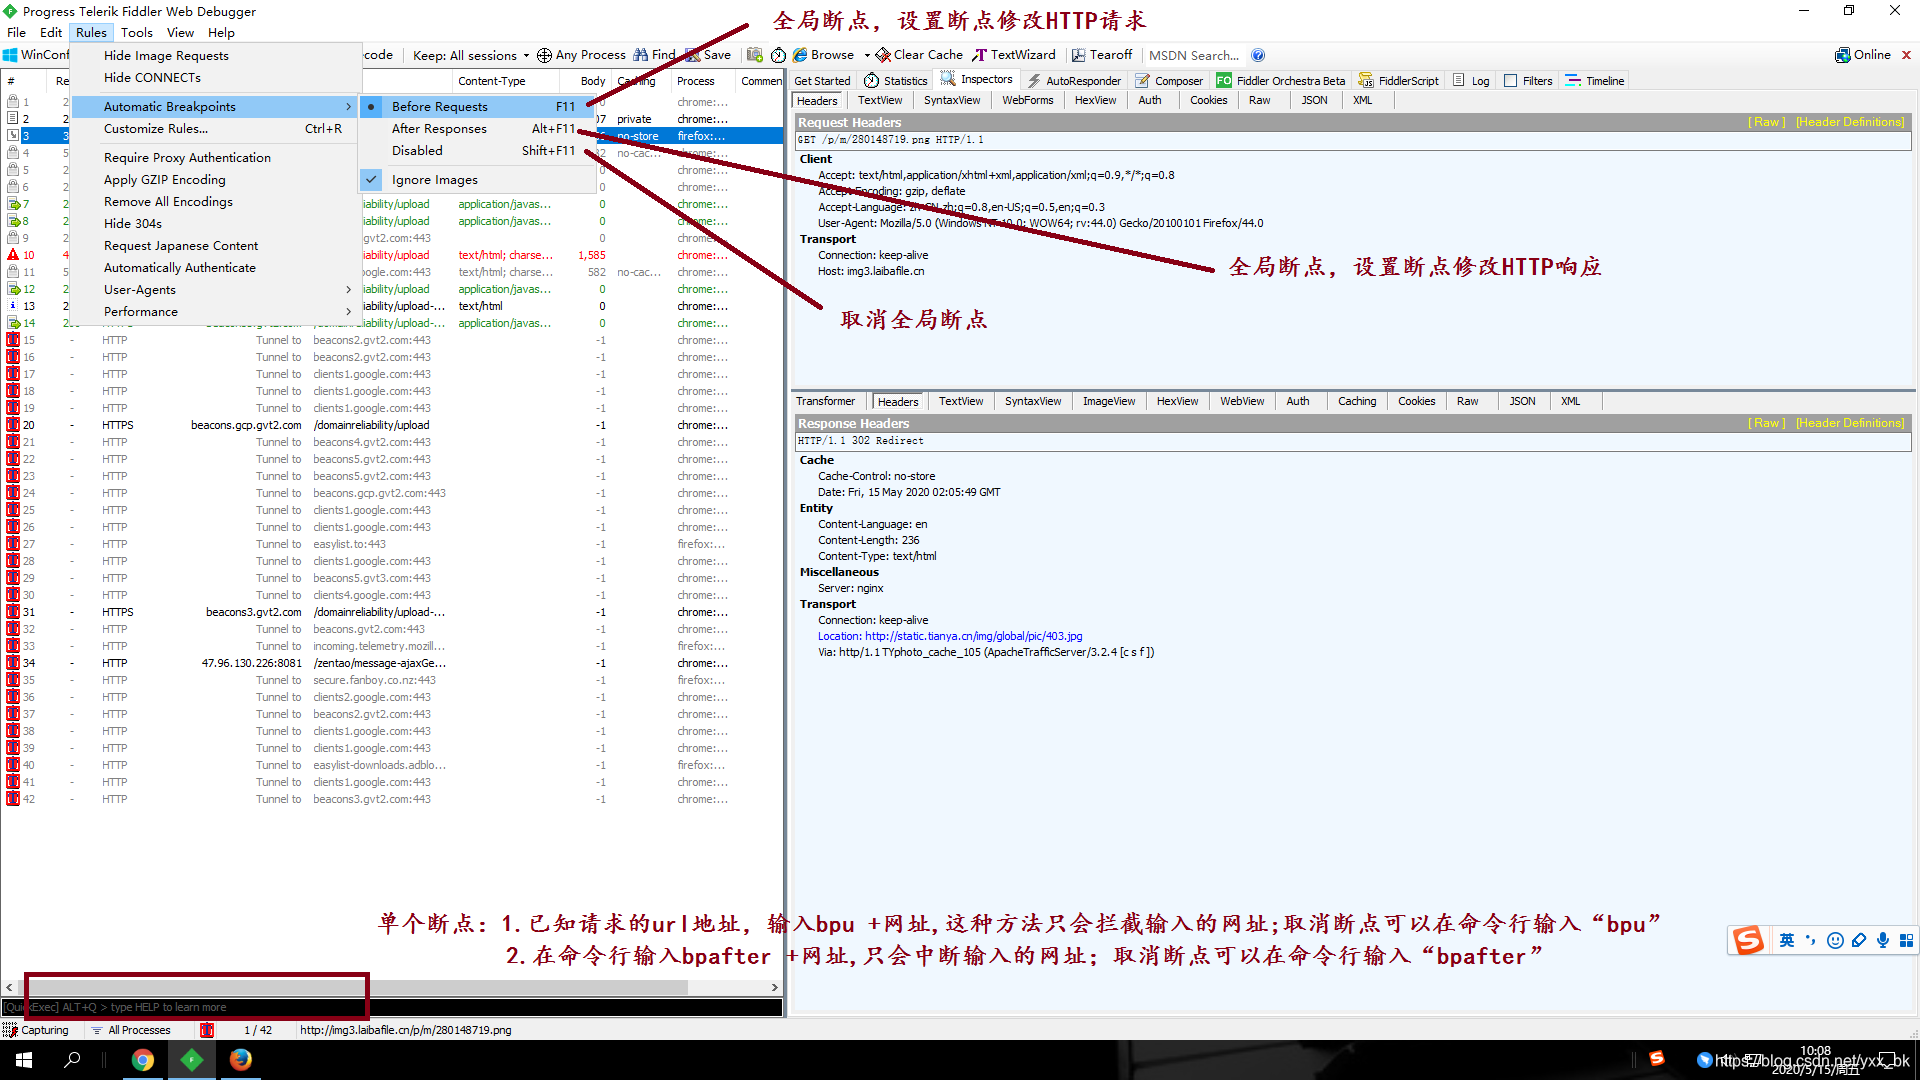The width and height of the screenshot is (1920, 1080).
Task: Click the red breakpoint indicator in status bar
Action: pos(207,1030)
